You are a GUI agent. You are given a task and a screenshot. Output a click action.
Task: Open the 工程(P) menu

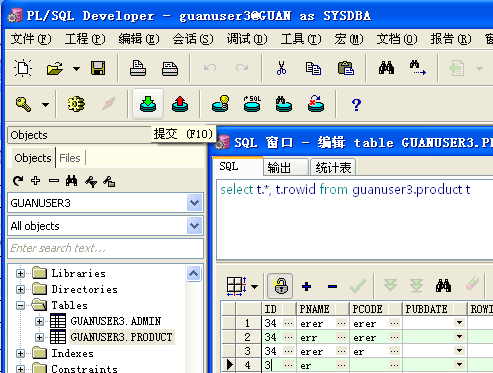(85, 39)
